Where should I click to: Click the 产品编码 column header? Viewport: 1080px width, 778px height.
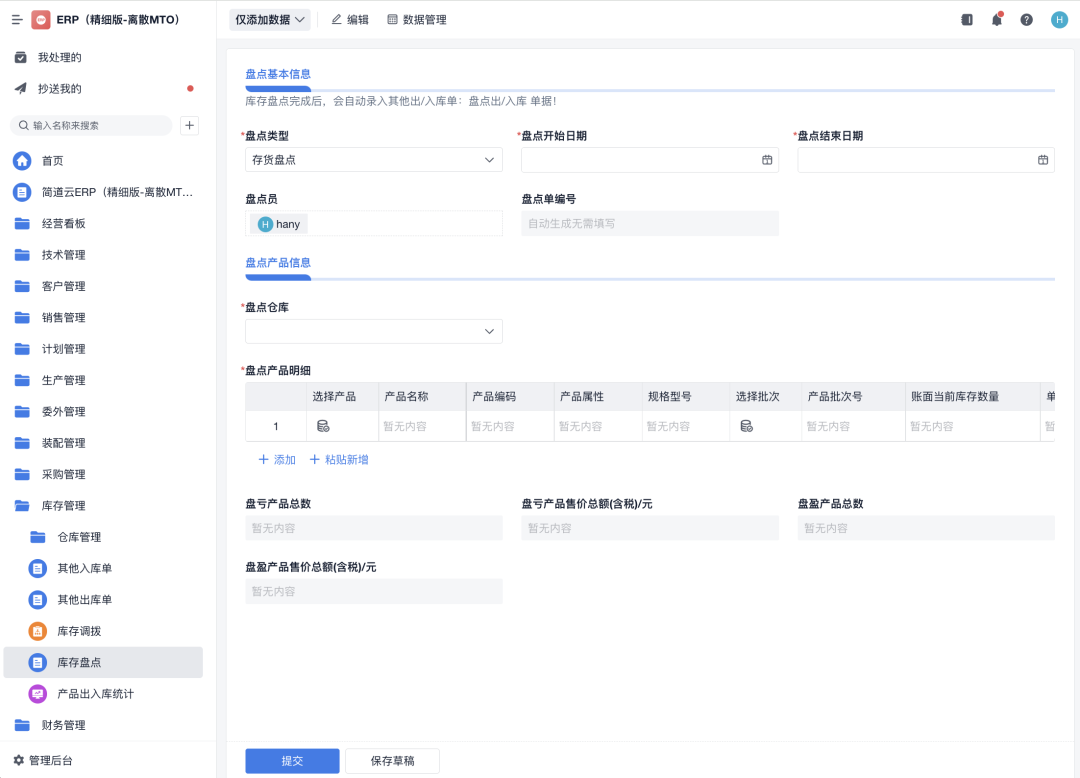(x=510, y=397)
